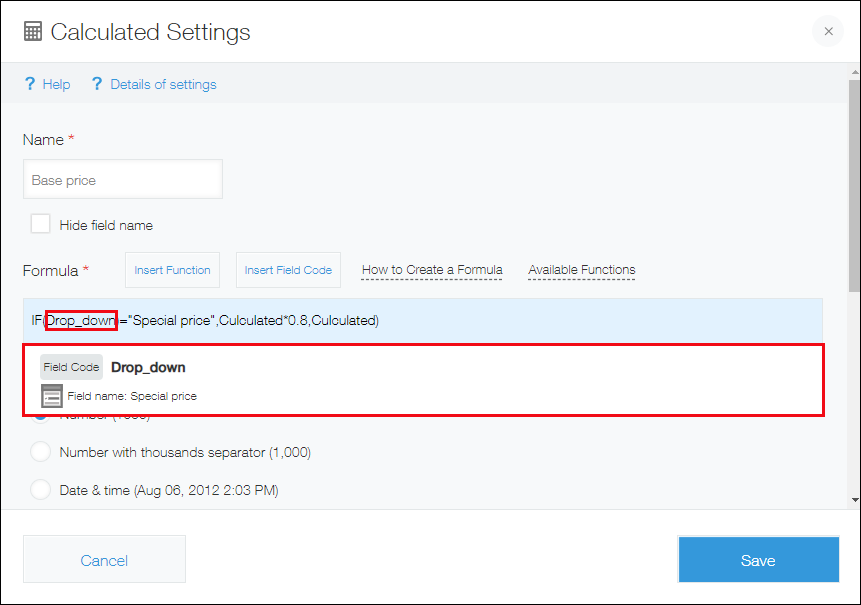Close the Calculated Settings dialog
The image size is (861, 605).
[828, 31]
